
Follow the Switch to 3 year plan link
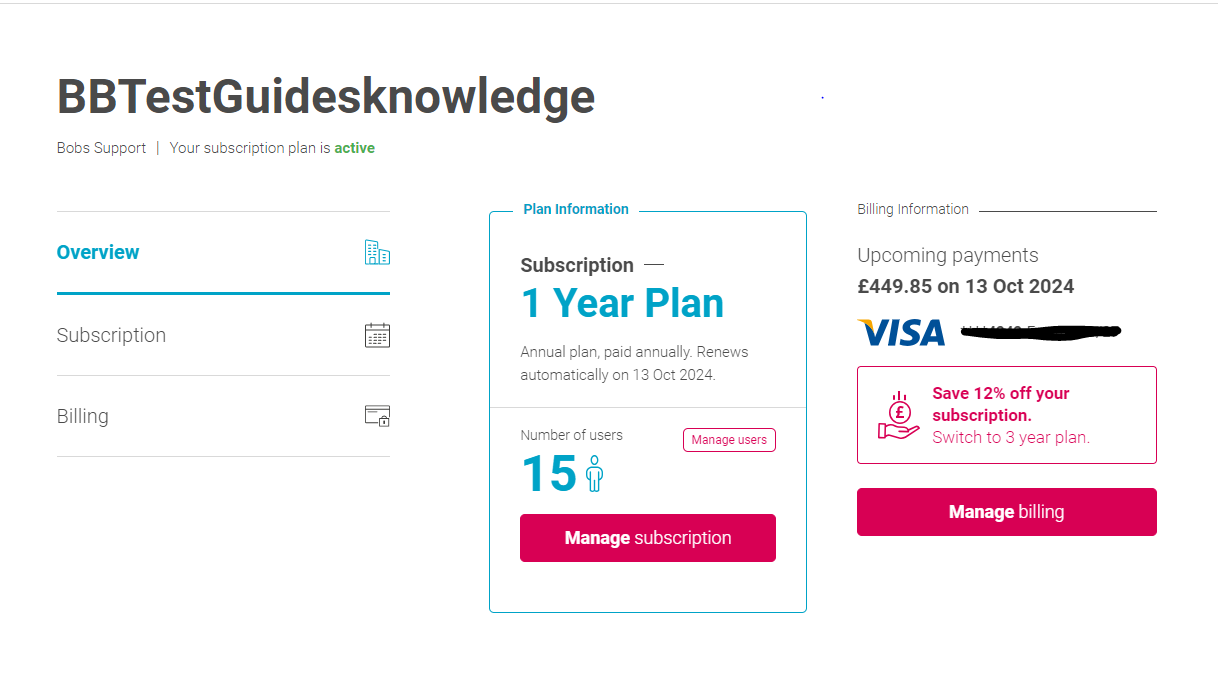(x=1011, y=437)
